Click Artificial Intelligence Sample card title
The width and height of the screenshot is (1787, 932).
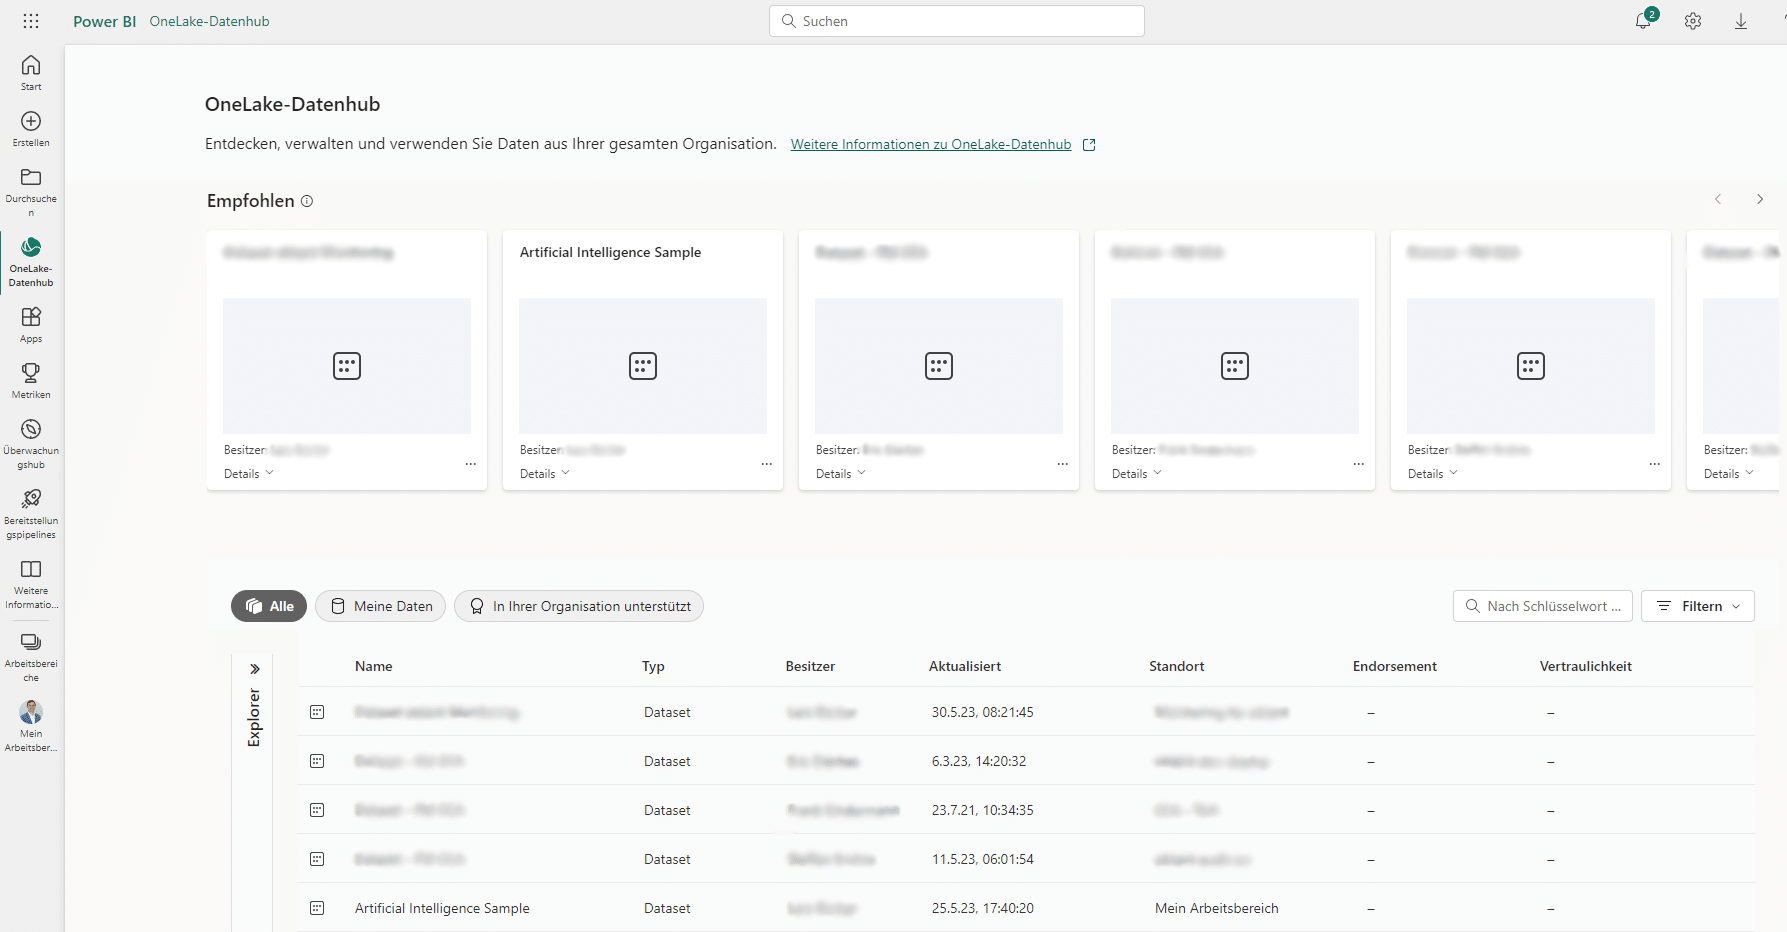(x=610, y=252)
